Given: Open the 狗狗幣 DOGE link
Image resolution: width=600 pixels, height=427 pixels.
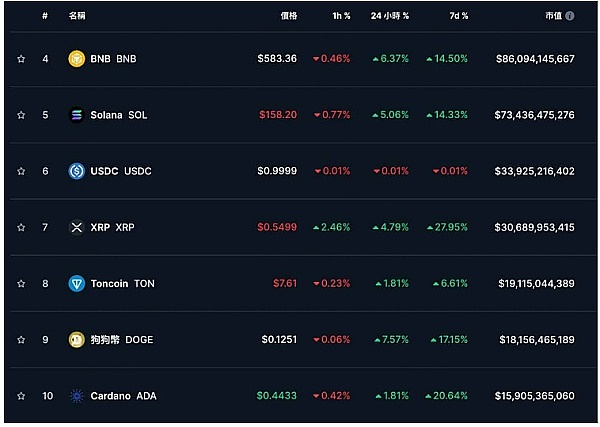Looking at the screenshot, I should coord(121,340).
